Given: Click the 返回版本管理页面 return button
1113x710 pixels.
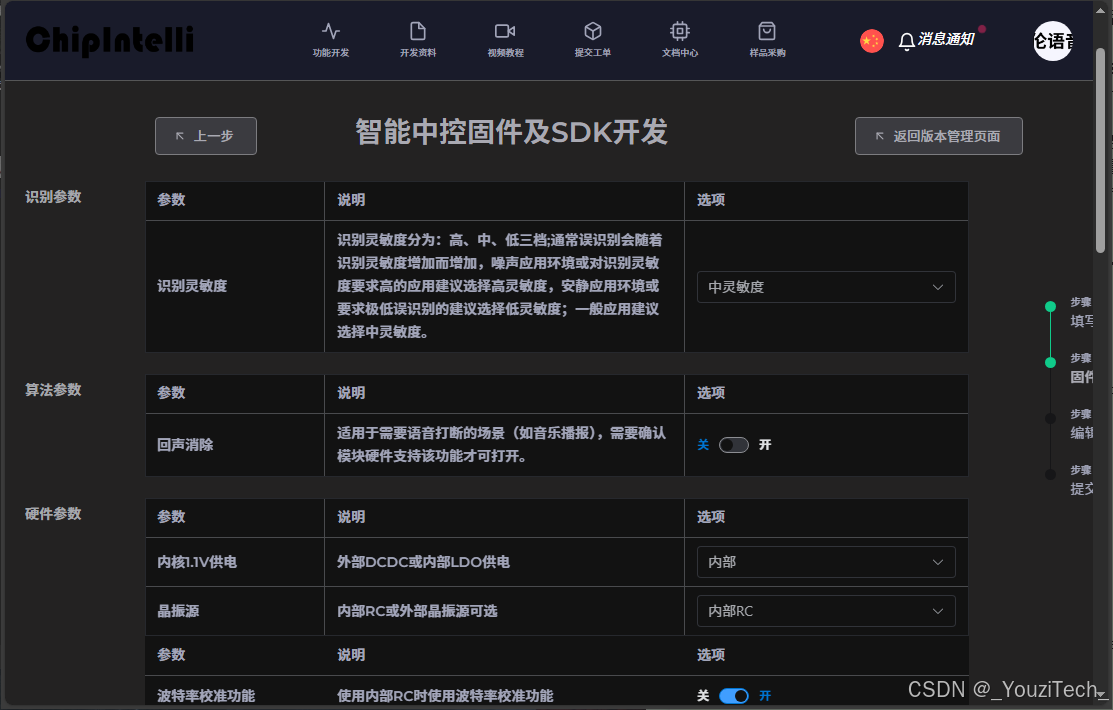Looking at the screenshot, I should tap(938, 136).
